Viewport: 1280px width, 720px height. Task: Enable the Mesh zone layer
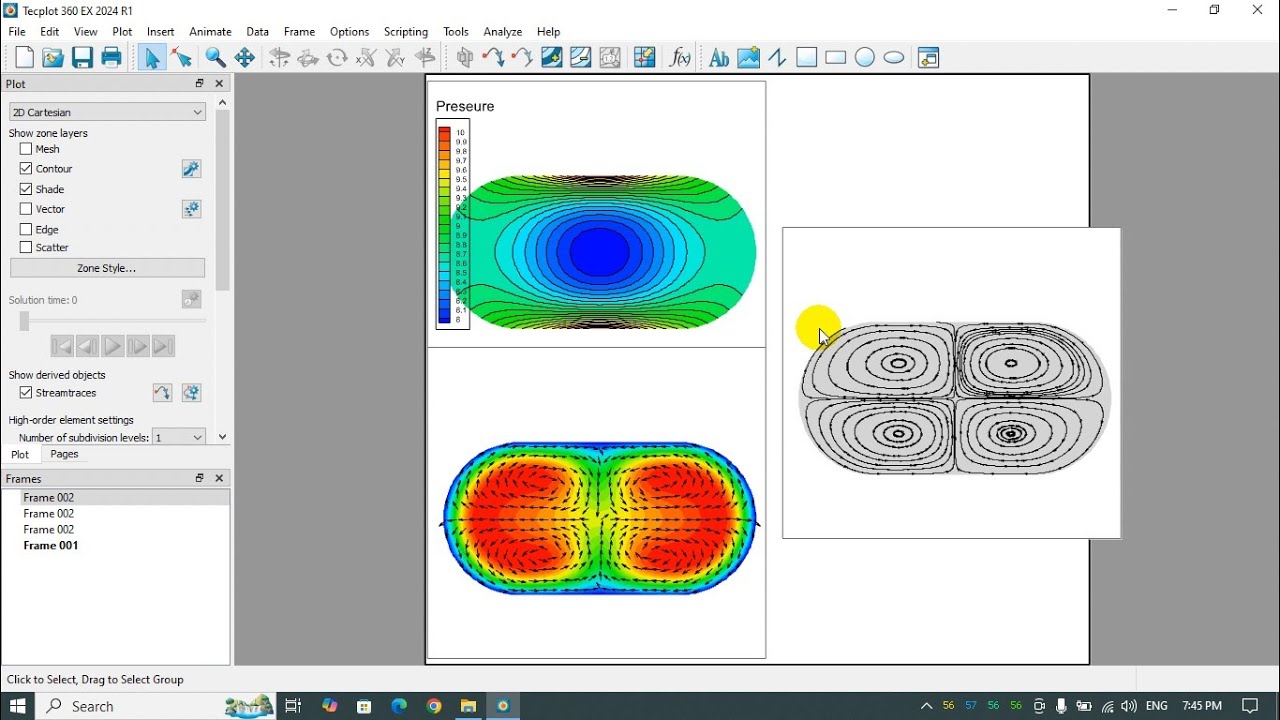(x=26, y=149)
